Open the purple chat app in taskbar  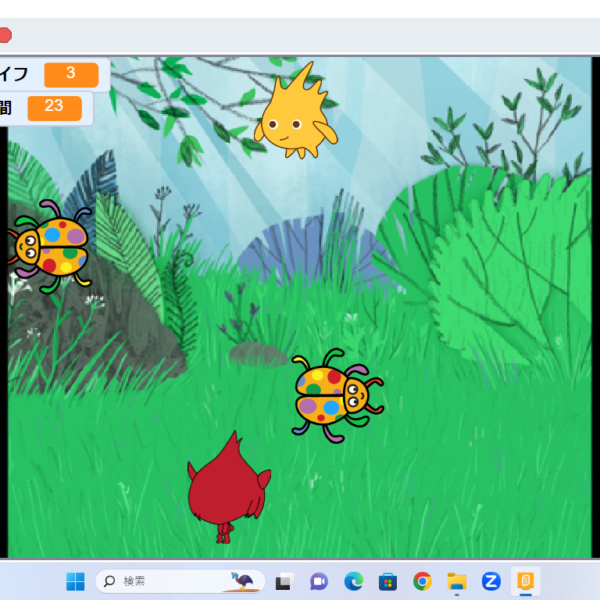[x=319, y=581]
